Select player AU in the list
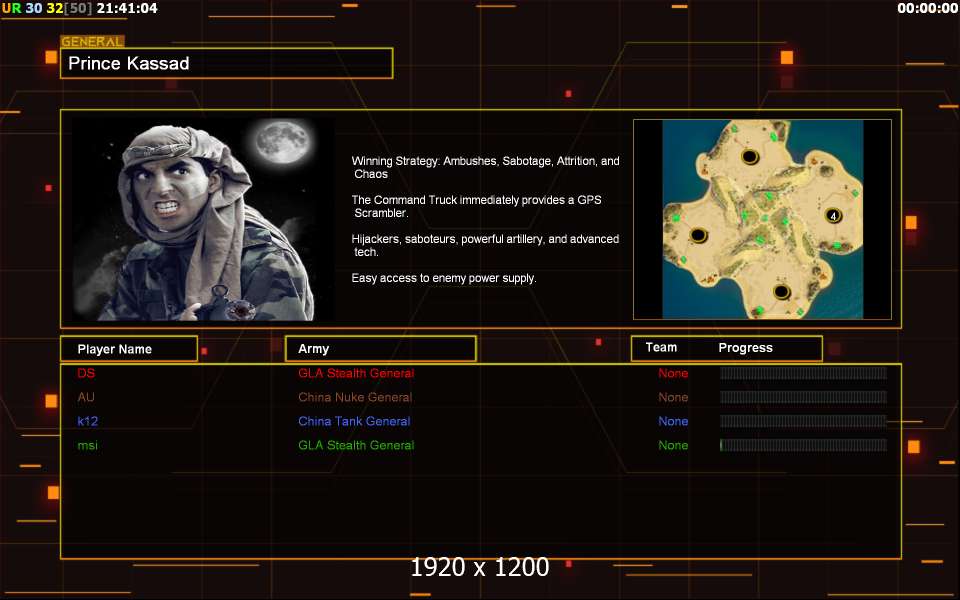The width and height of the screenshot is (960, 600). pos(86,397)
